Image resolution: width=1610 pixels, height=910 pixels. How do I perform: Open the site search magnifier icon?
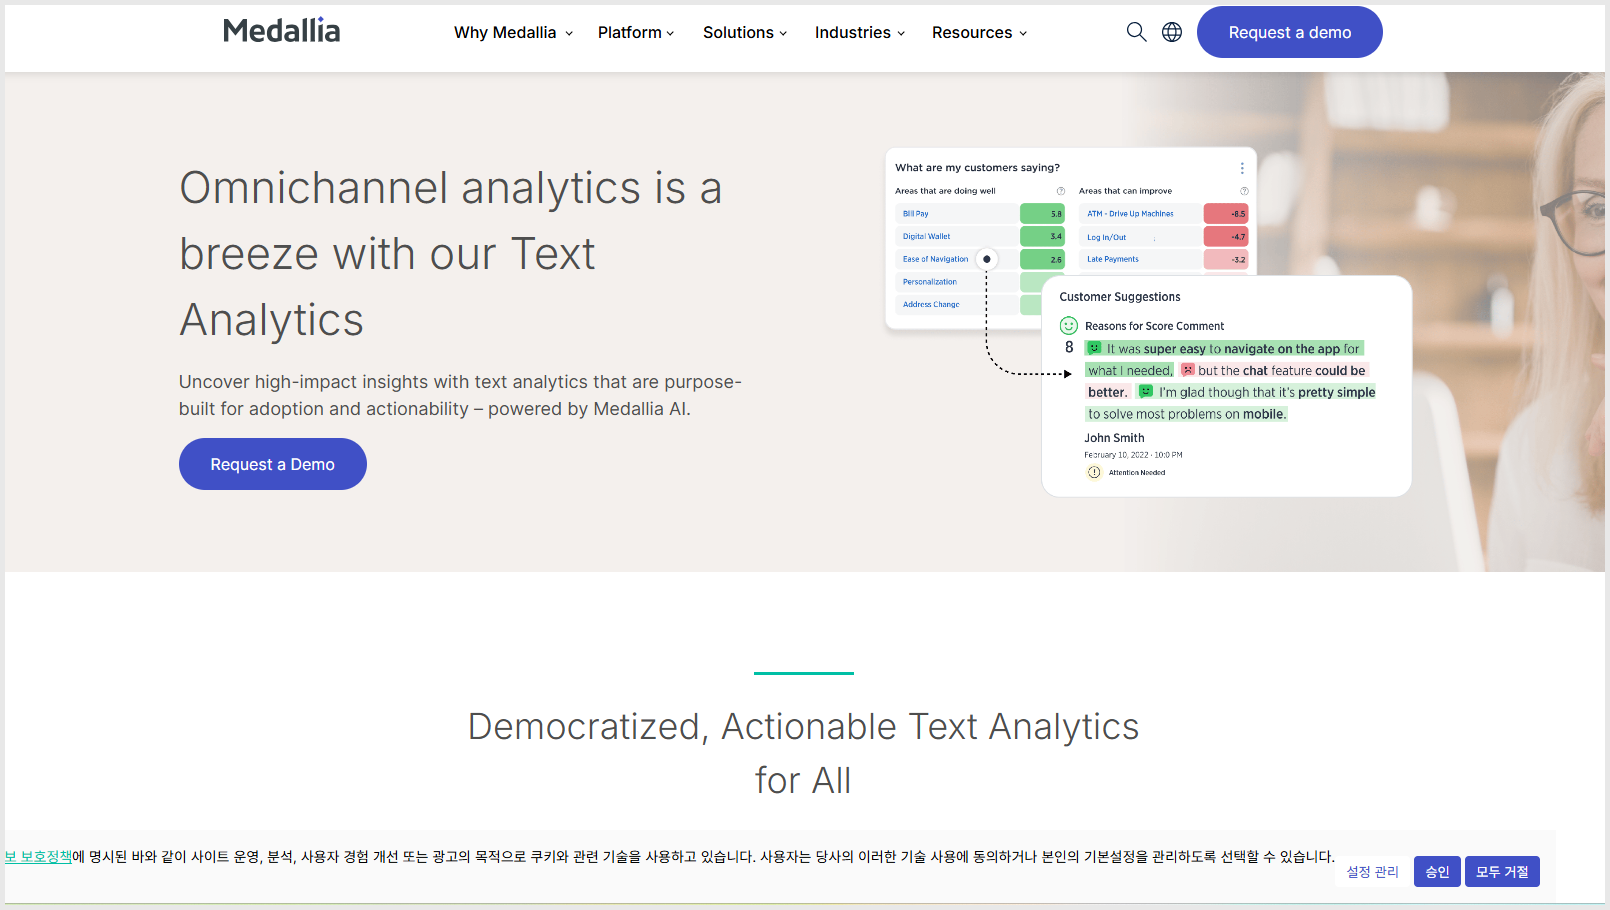(1136, 31)
